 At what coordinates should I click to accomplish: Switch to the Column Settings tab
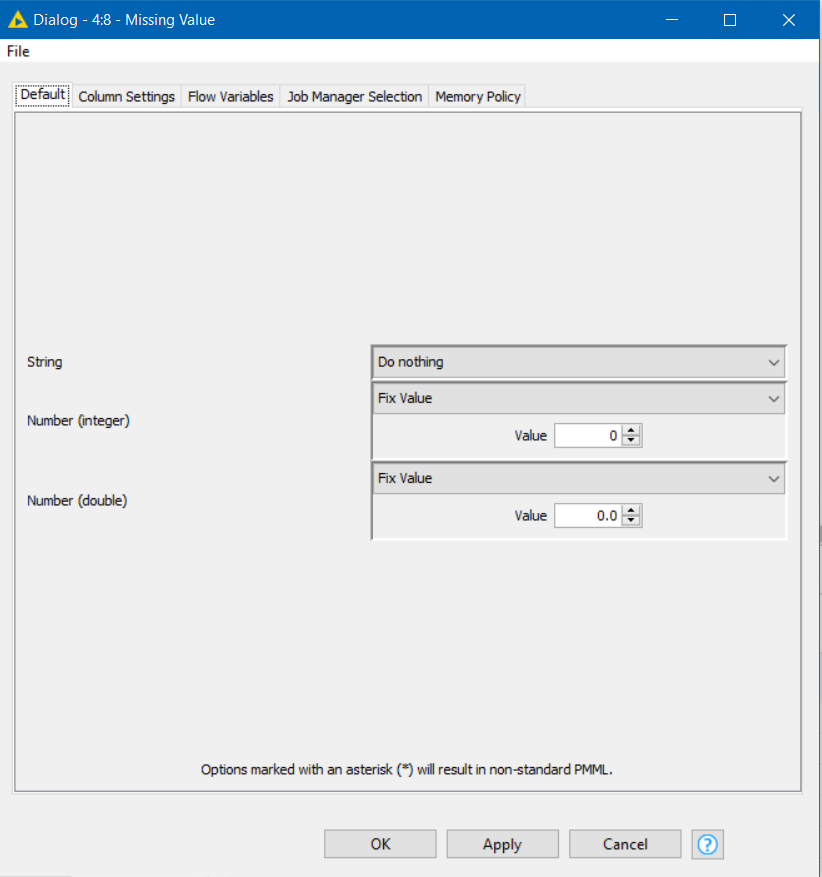coord(126,97)
